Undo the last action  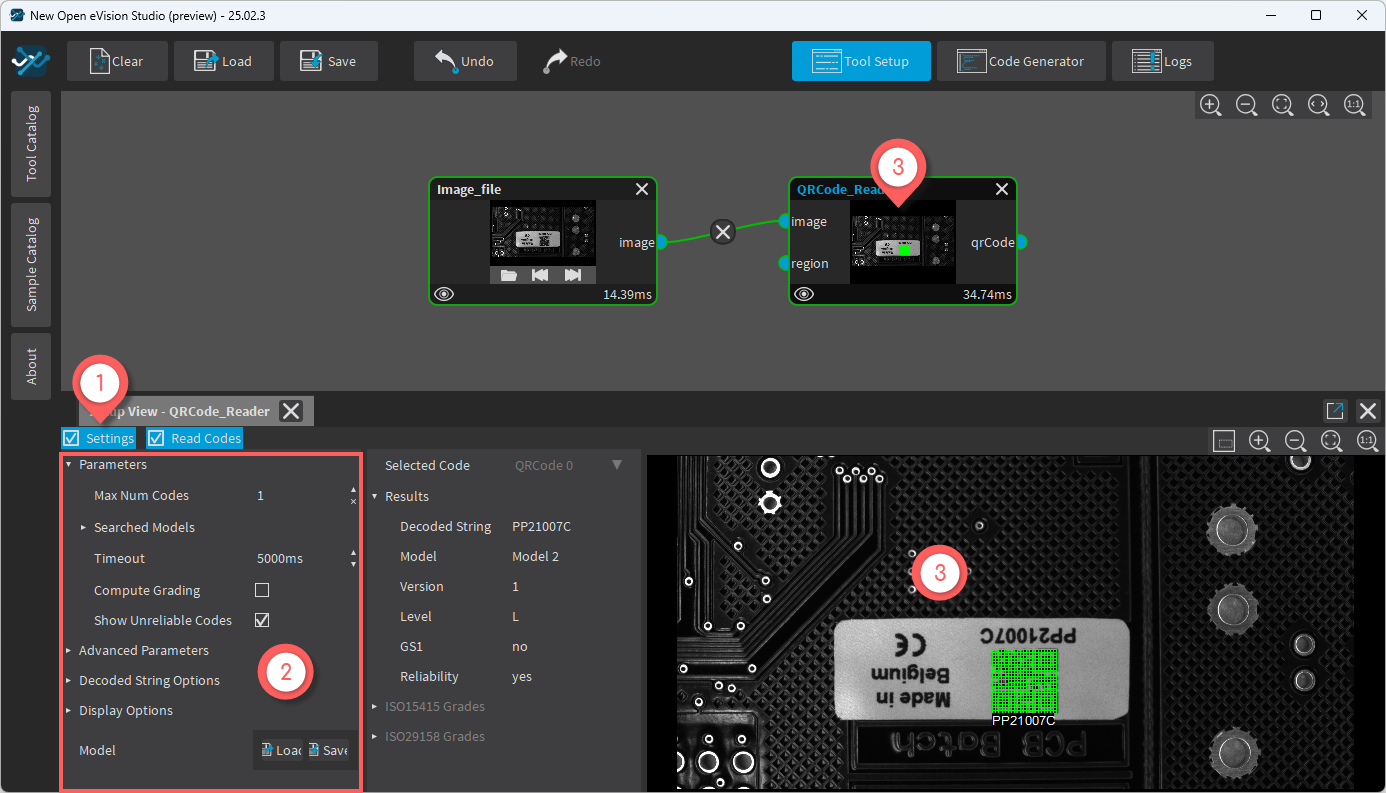[465, 61]
